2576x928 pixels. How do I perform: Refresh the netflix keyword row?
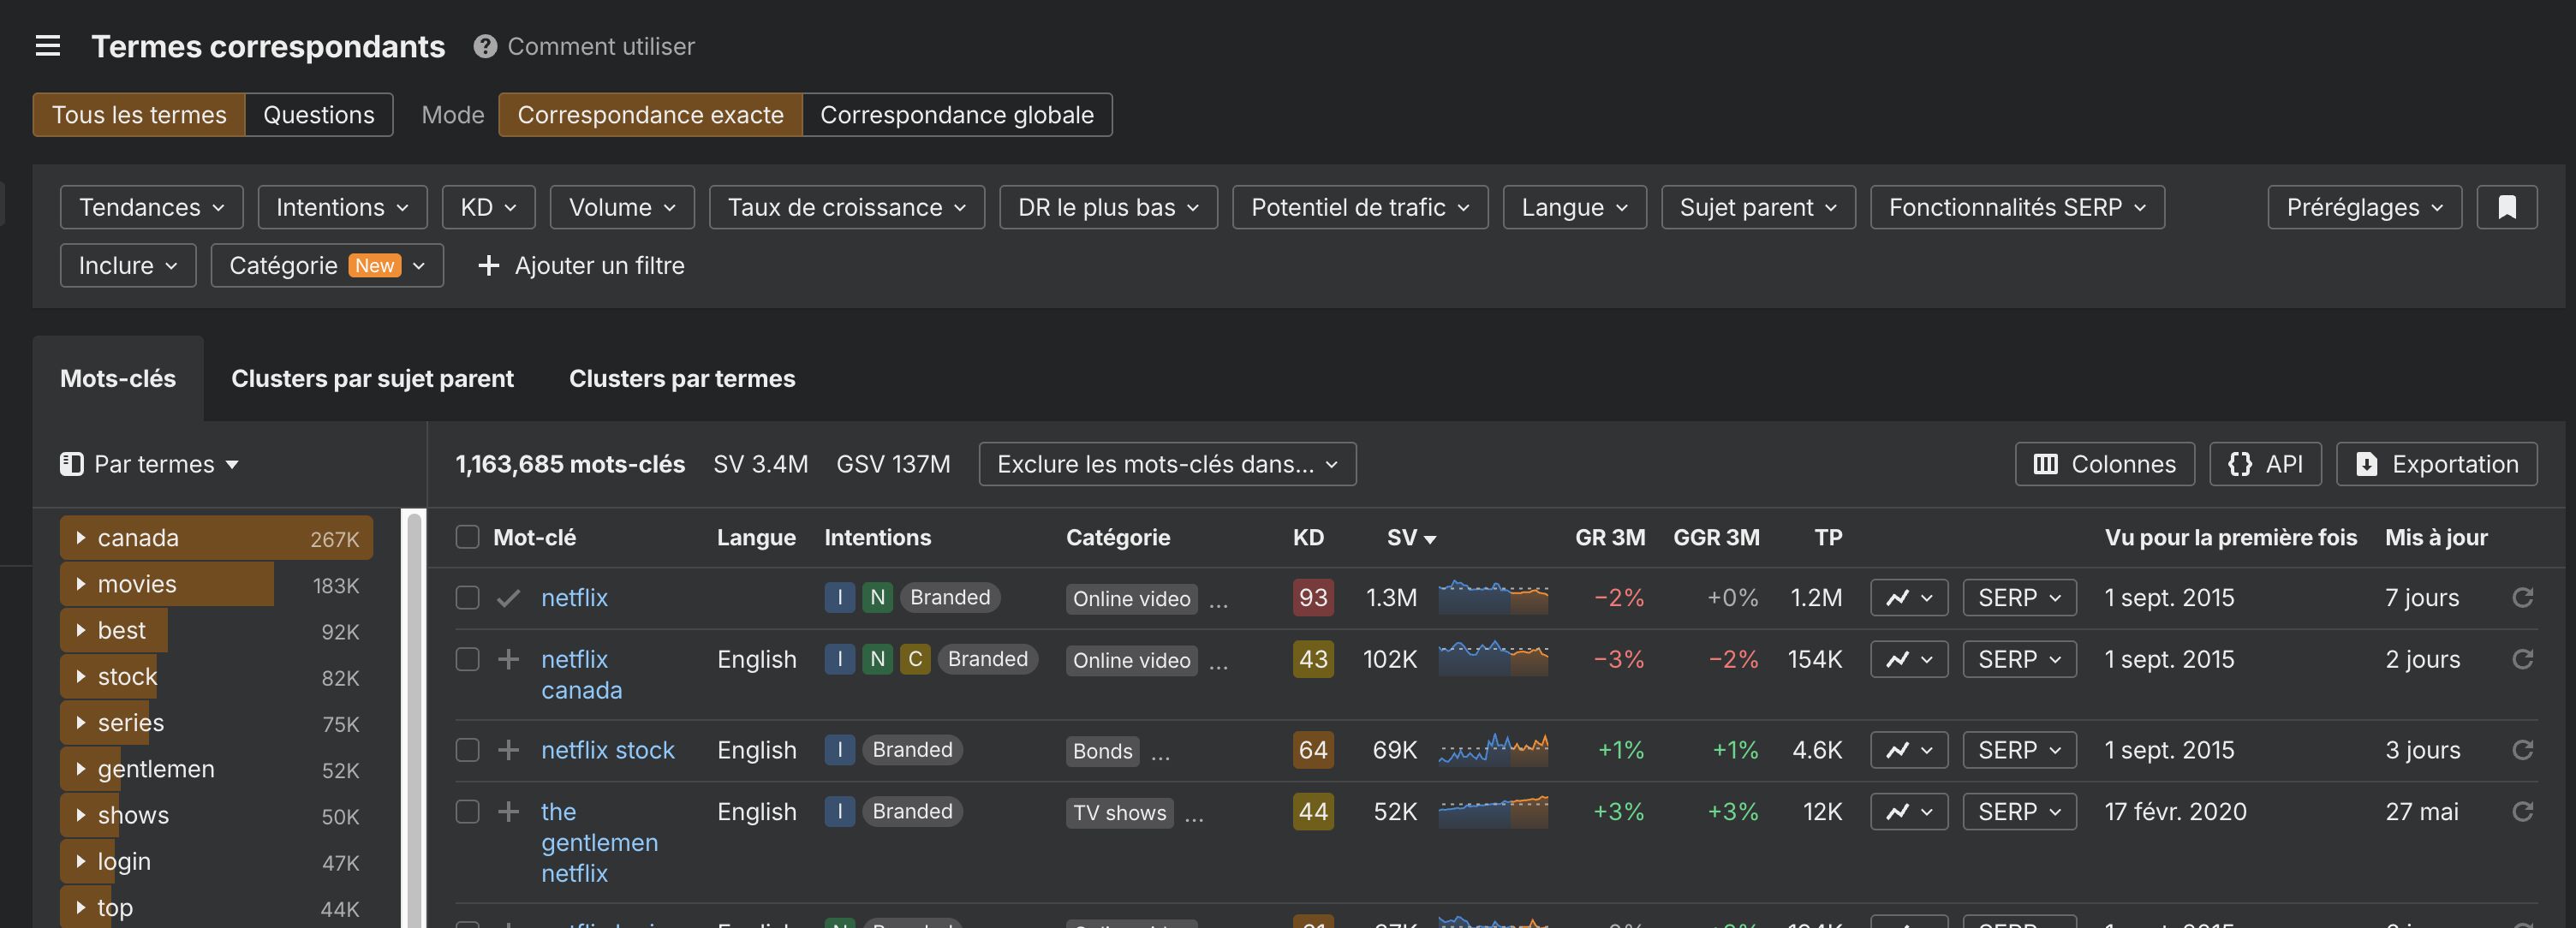(2522, 597)
